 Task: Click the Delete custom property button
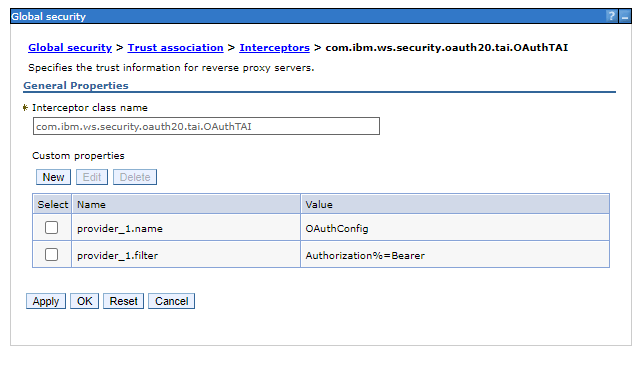click(135, 177)
